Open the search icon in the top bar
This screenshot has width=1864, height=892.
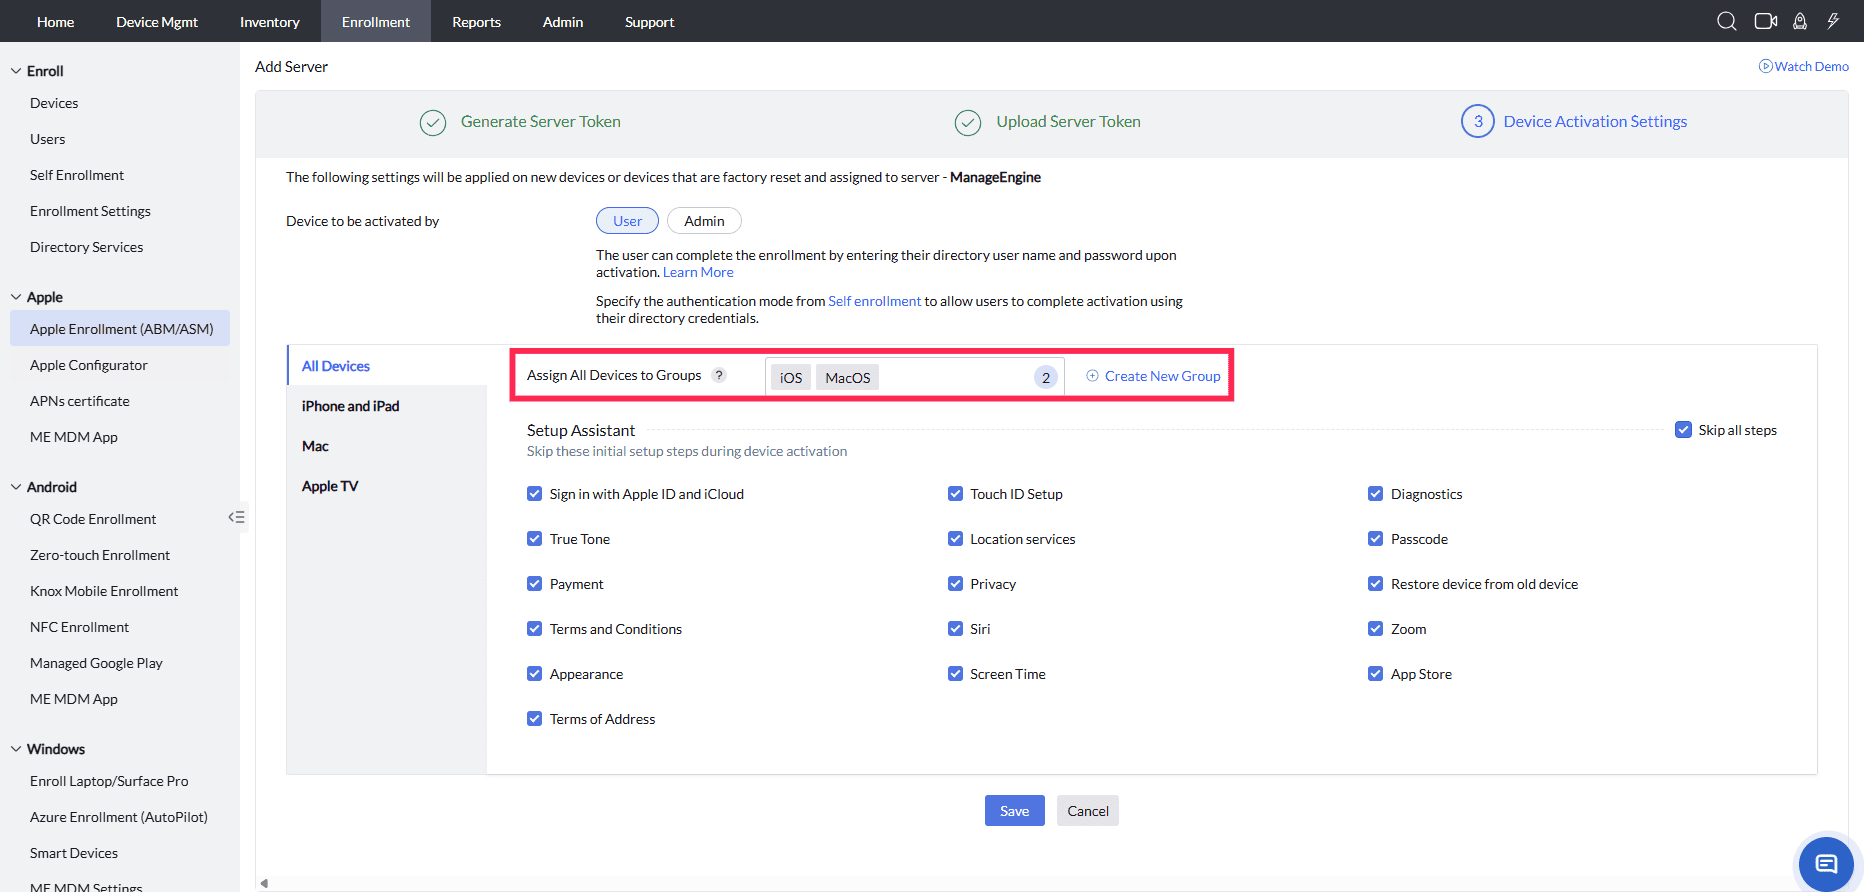tap(1726, 21)
